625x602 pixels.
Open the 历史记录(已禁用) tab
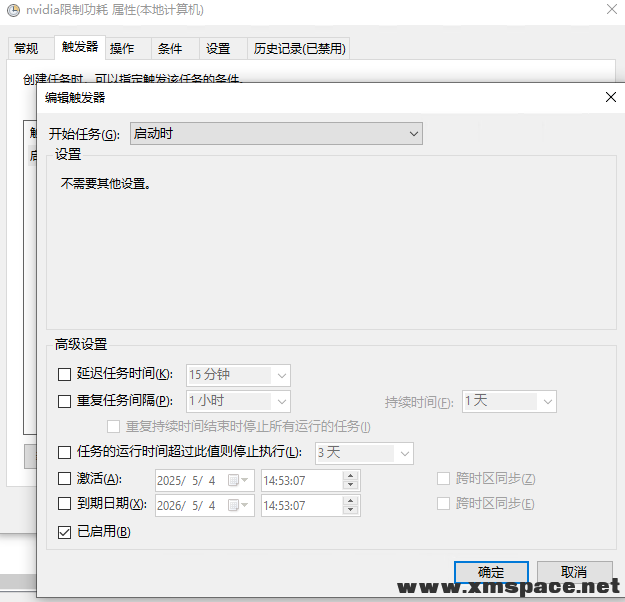coord(299,49)
